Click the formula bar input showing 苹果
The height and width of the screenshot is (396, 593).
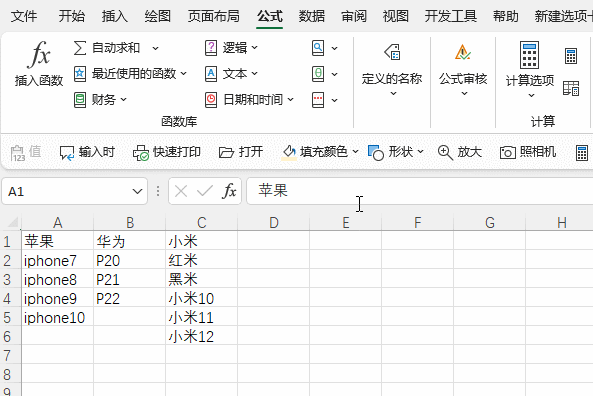(x=420, y=191)
